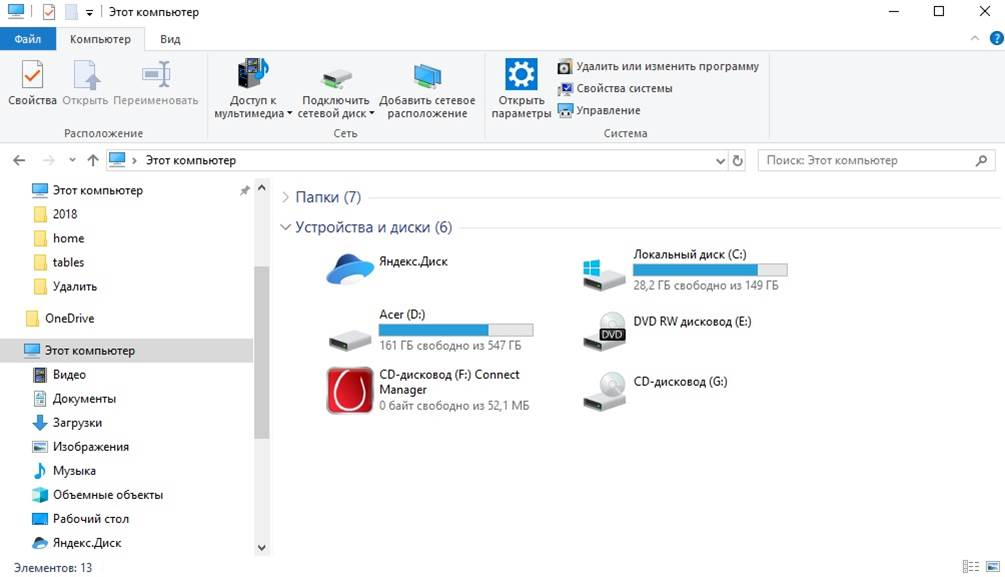This screenshot has height=577, width=1005.
Task: Click the navigation pane vertical scrollbar
Action: coord(262,353)
